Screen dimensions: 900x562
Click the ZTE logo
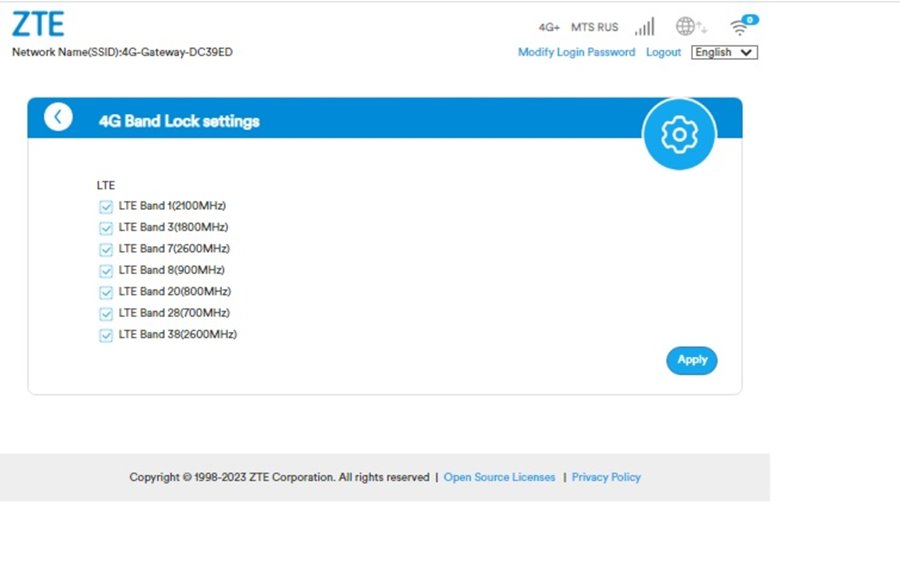coord(38,25)
